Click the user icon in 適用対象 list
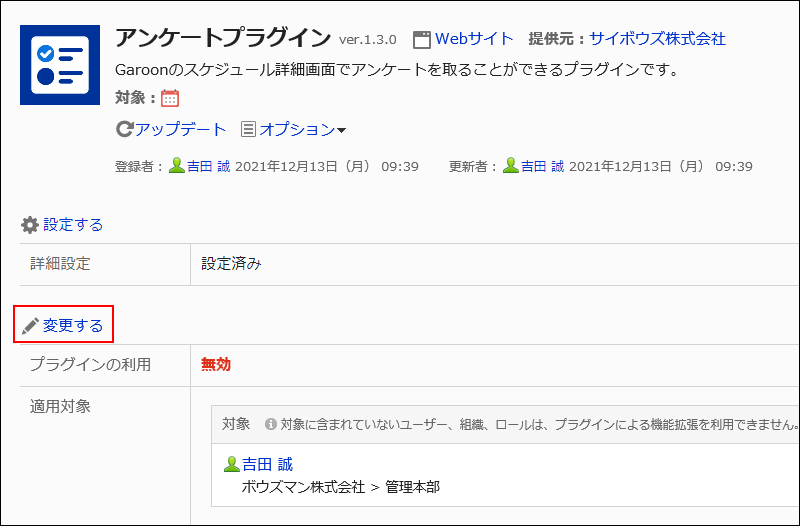 pyautogui.click(x=232, y=464)
